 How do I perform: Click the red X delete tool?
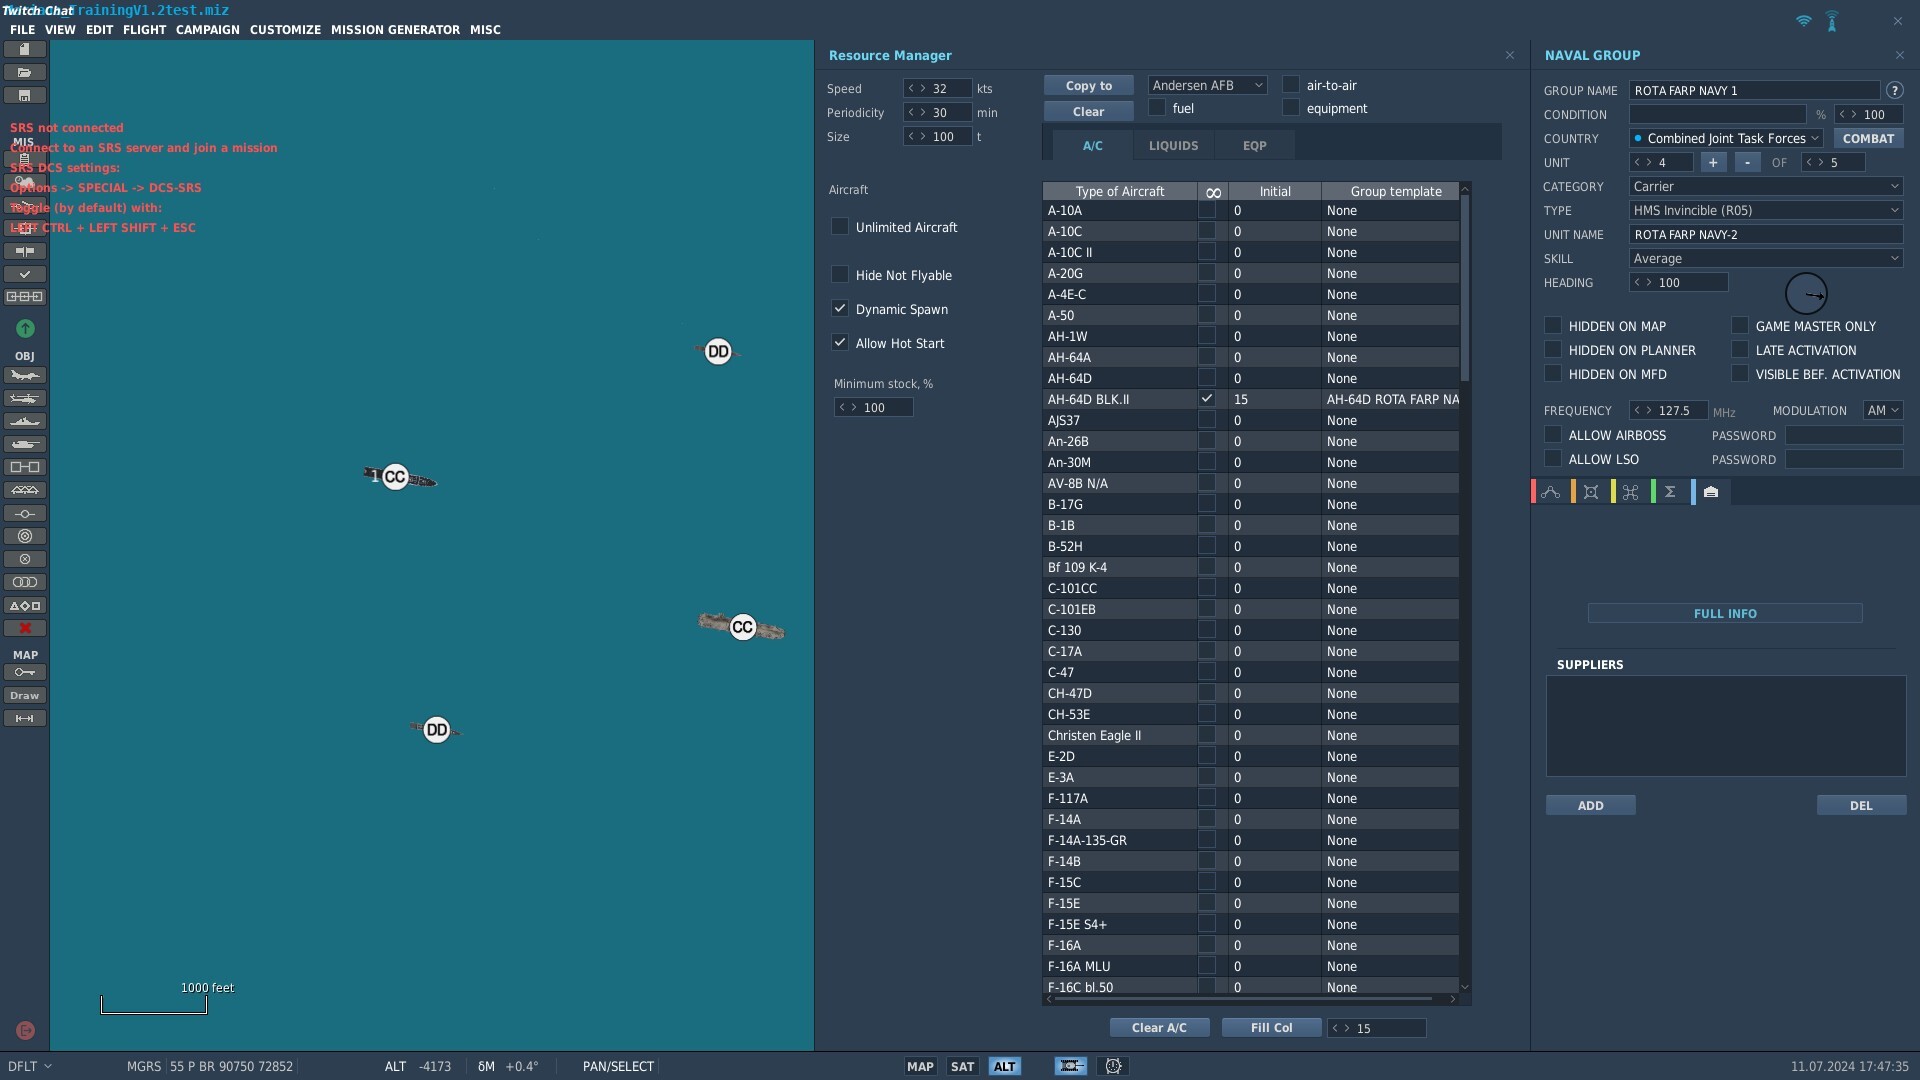coord(25,629)
